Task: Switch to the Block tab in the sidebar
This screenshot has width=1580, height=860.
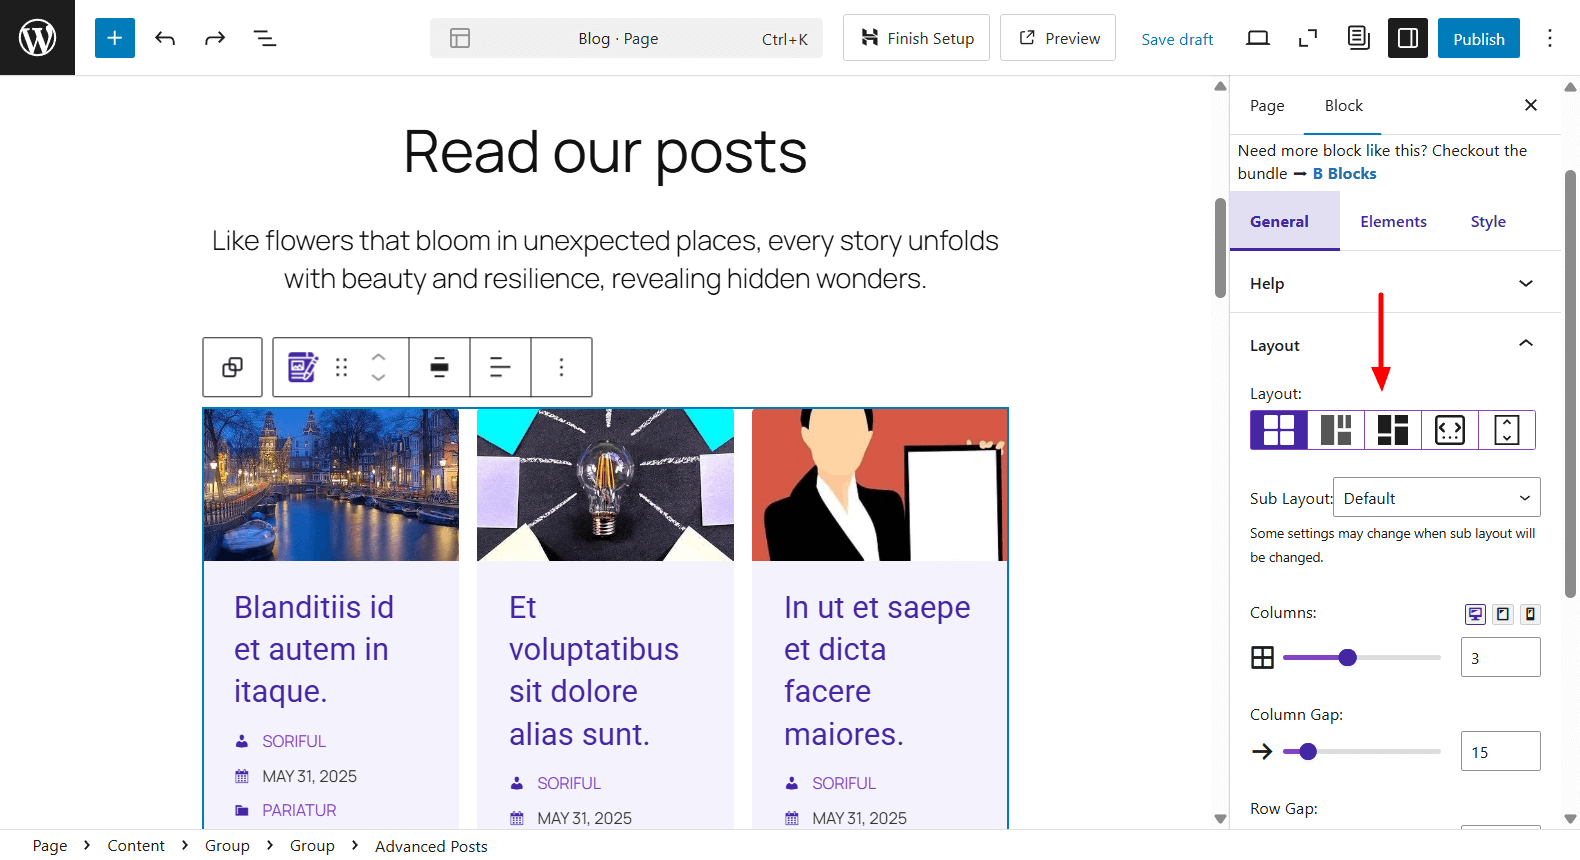Action: [x=1343, y=106]
